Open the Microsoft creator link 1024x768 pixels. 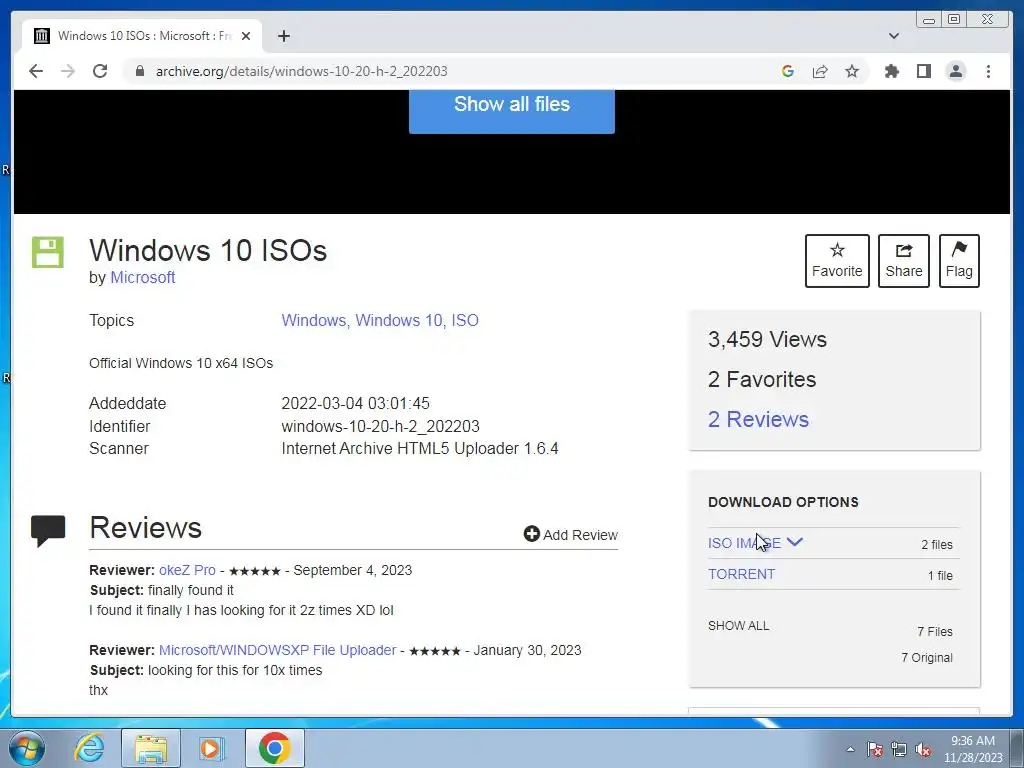pos(142,278)
